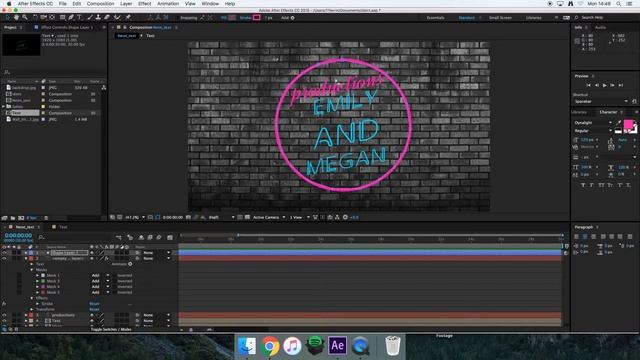Open the Graph Editor in timeline
This screenshot has width=640, height=360.
(x=170, y=237)
